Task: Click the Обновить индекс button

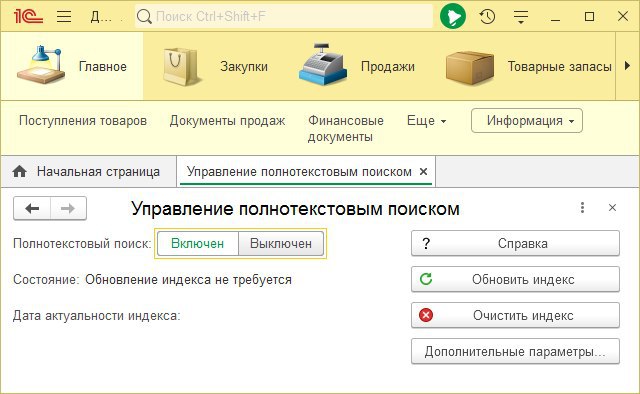Action: pos(516,279)
